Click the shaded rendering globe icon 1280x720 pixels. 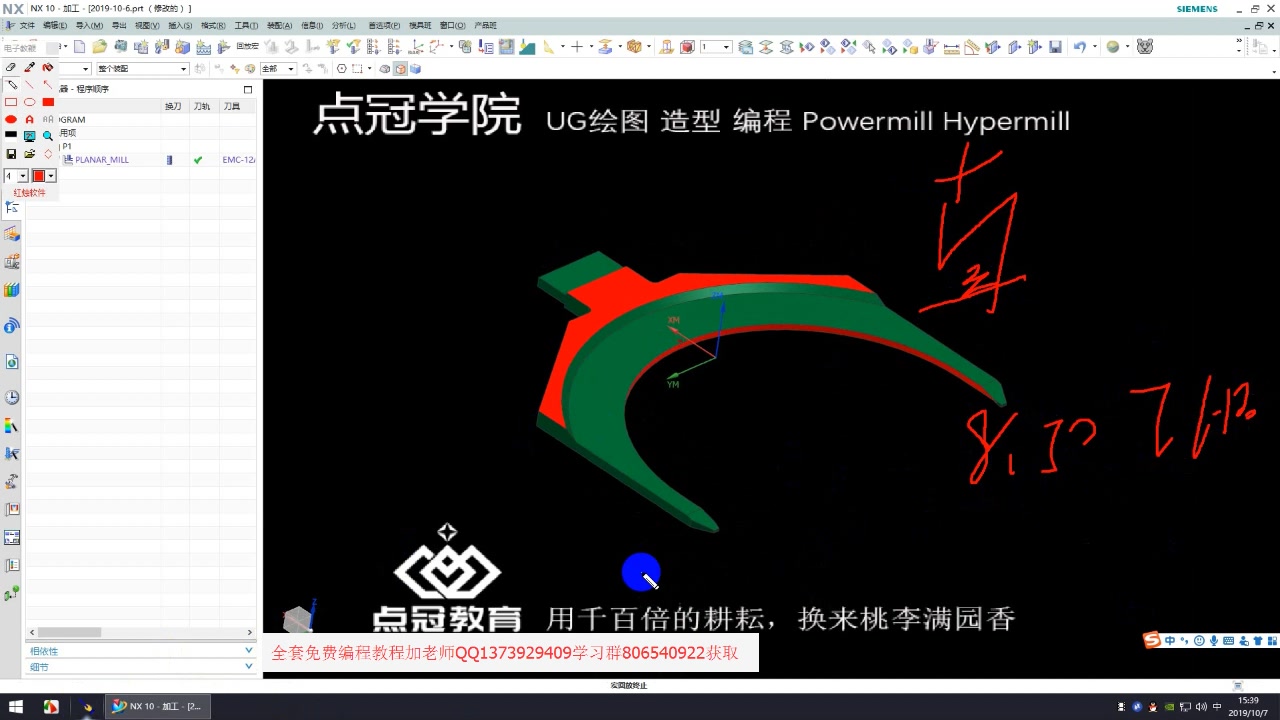pyautogui.click(x=1112, y=46)
